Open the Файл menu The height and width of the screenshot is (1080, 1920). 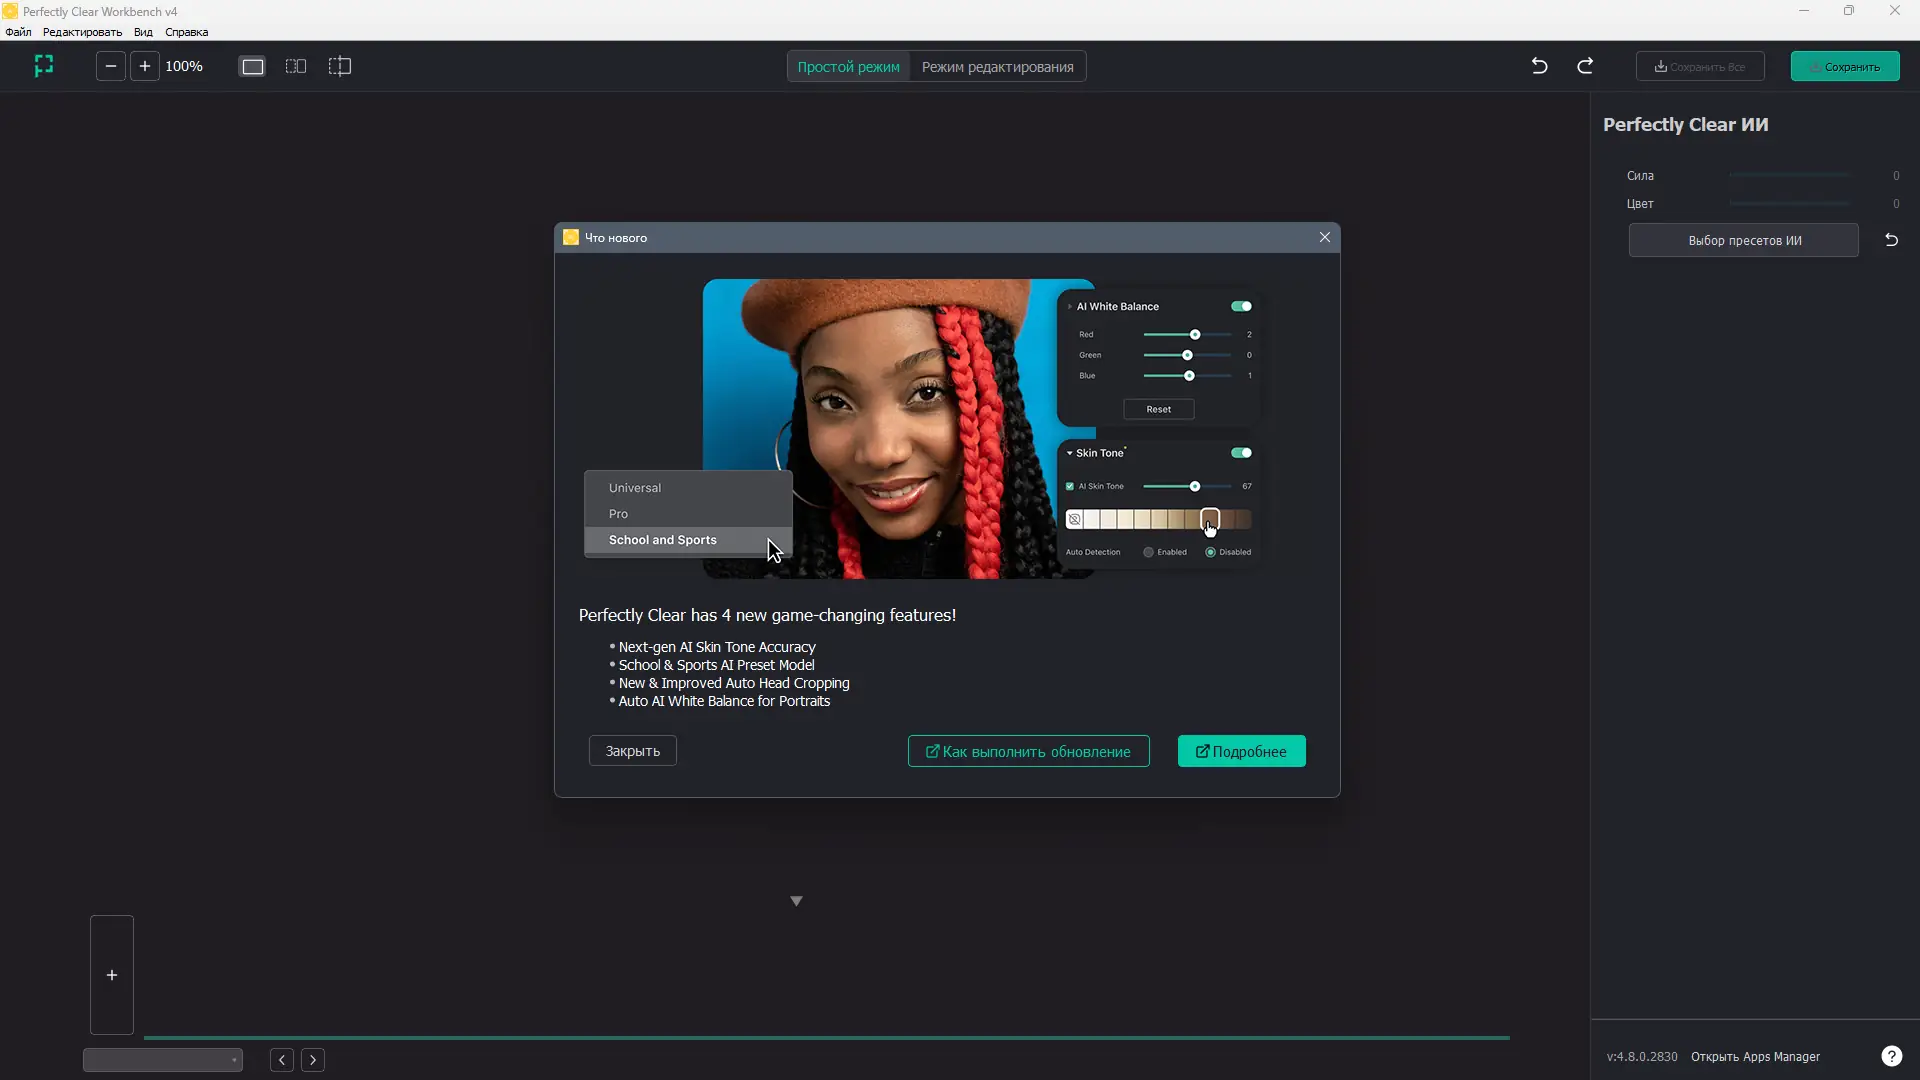pyautogui.click(x=18, y=32)
